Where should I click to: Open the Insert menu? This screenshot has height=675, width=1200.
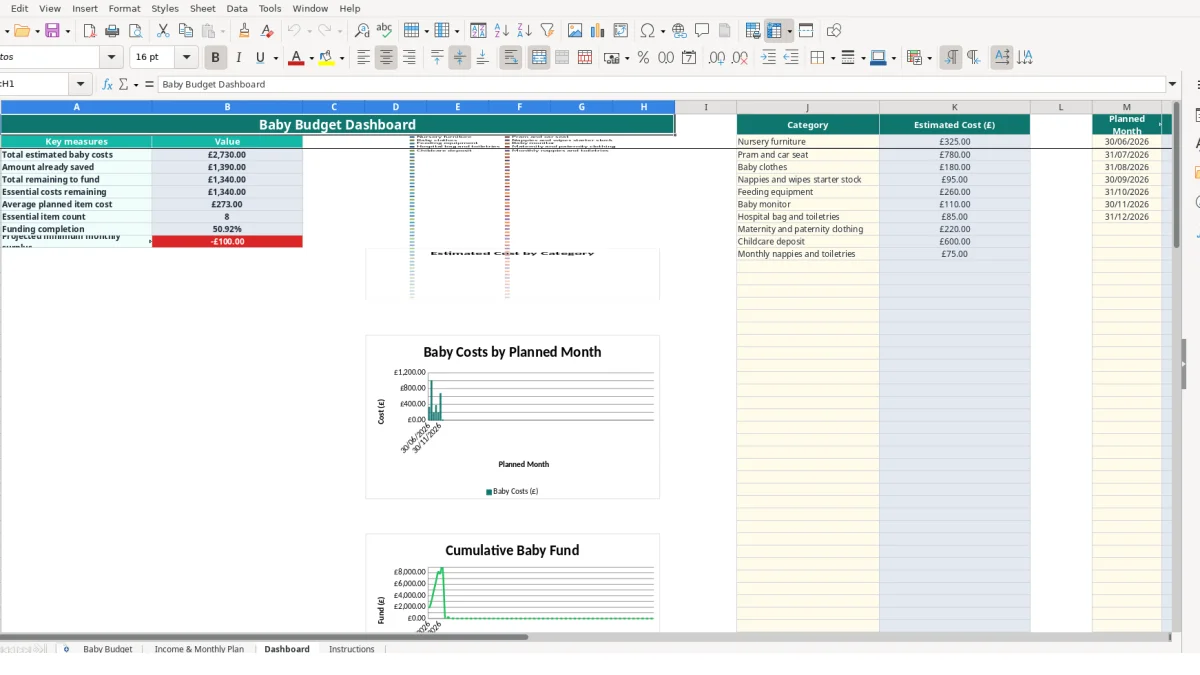tap(85, 8)
